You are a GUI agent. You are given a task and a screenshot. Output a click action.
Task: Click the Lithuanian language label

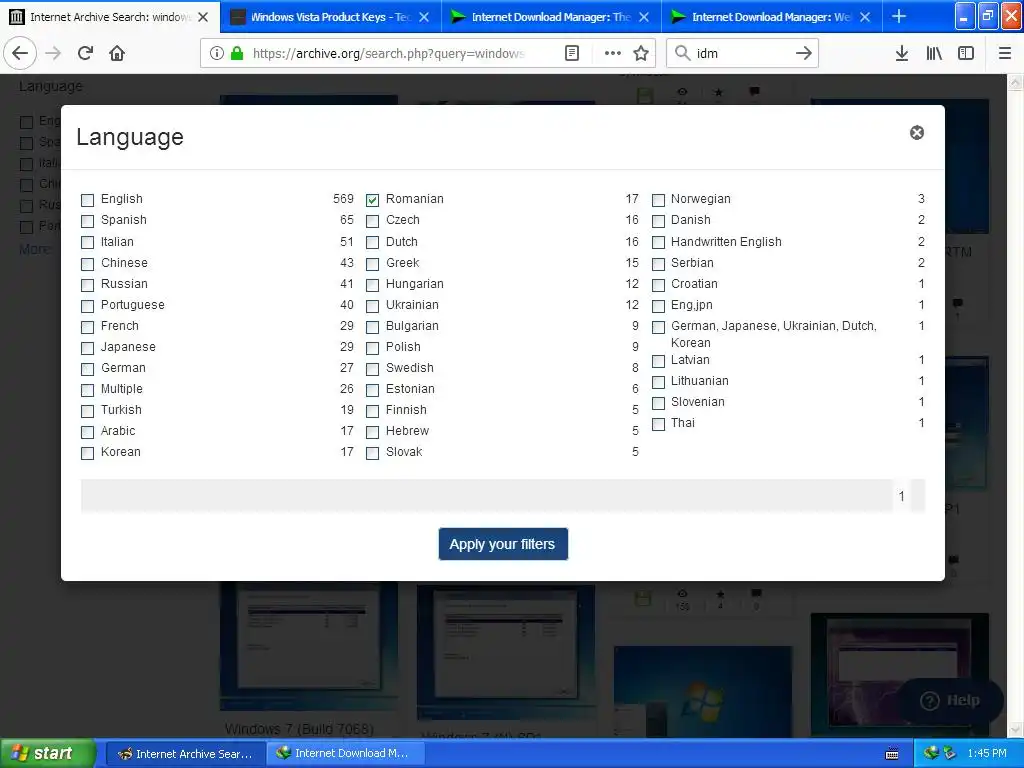tap(699, 381)
